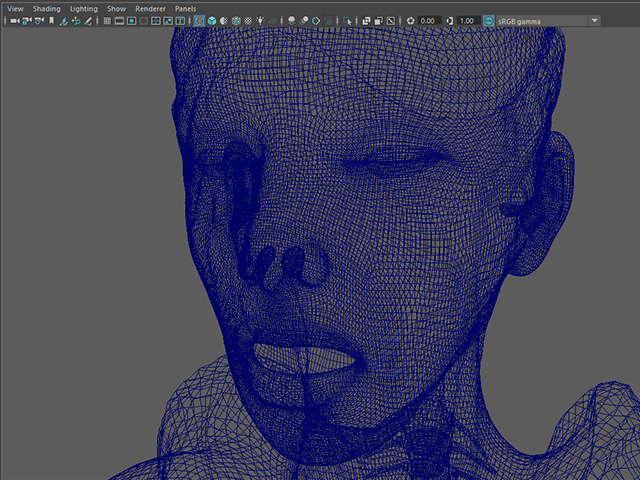This screenshot has height=480, width=640.
Task: Open the camera Bookmarks icon
Action: point(51,21)
